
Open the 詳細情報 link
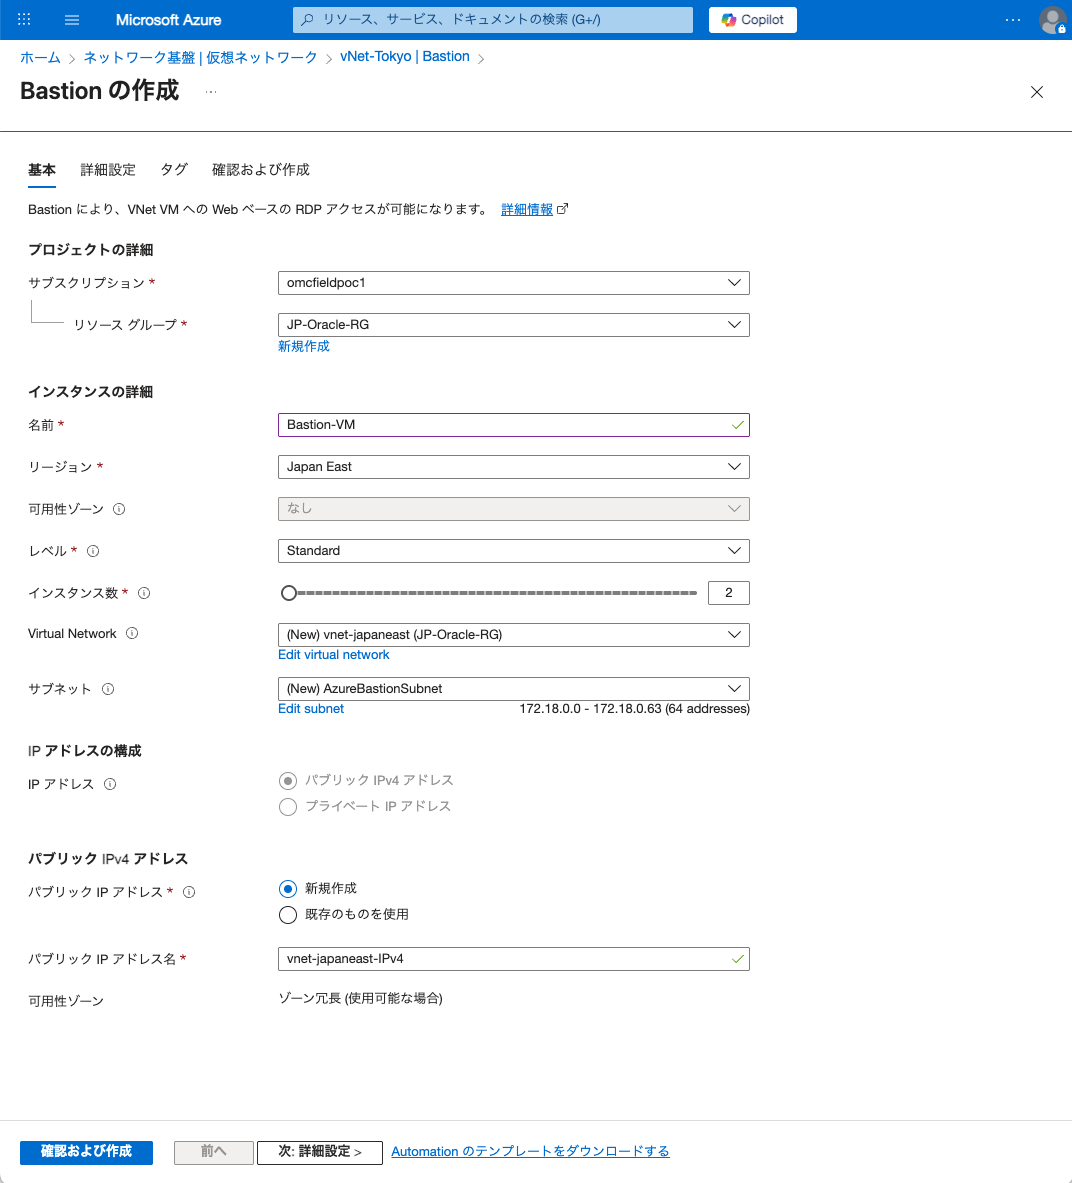(527, 210)
